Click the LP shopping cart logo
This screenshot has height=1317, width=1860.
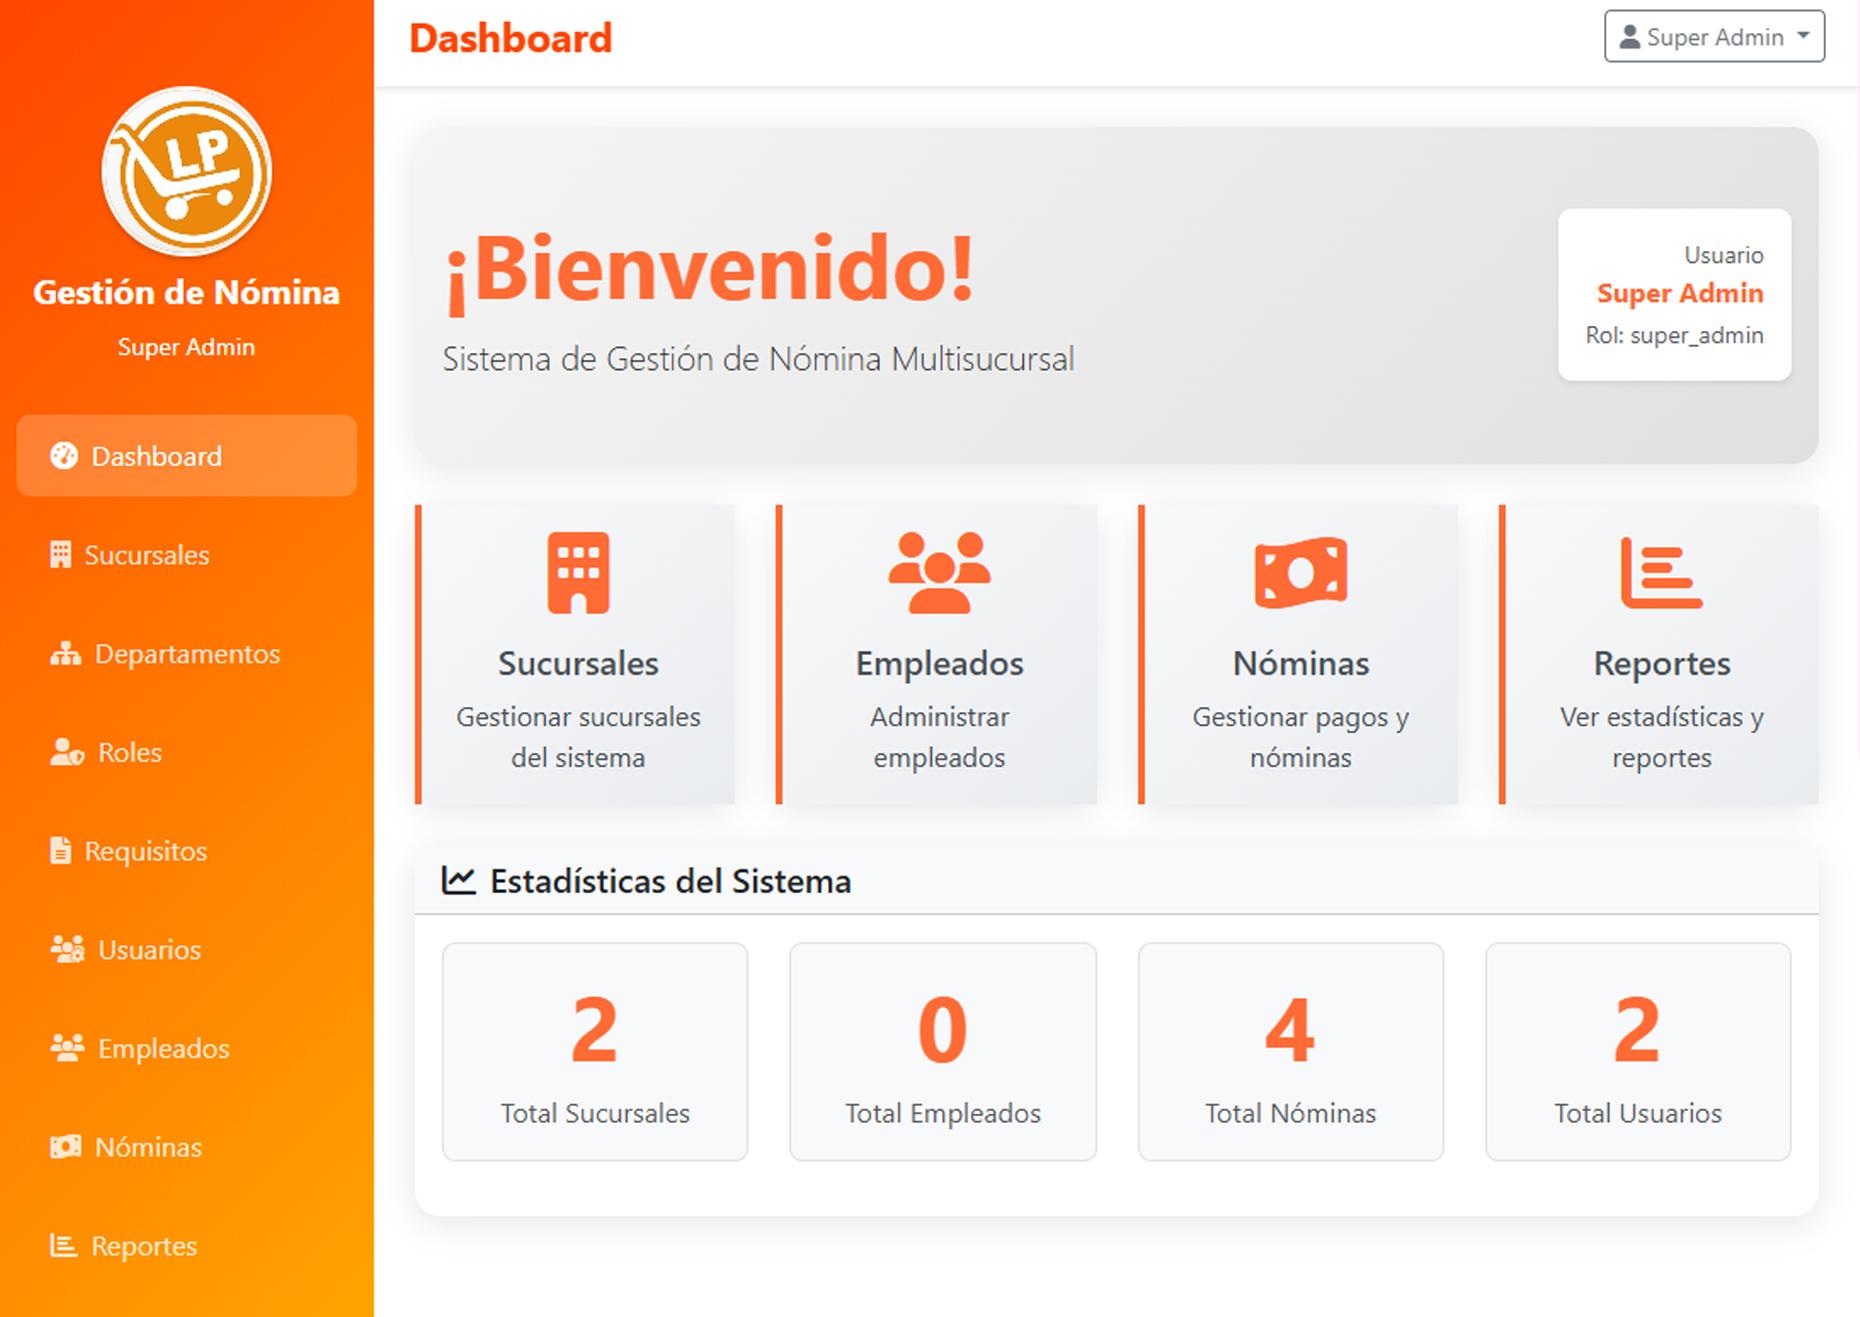click(x=186, y=171)
